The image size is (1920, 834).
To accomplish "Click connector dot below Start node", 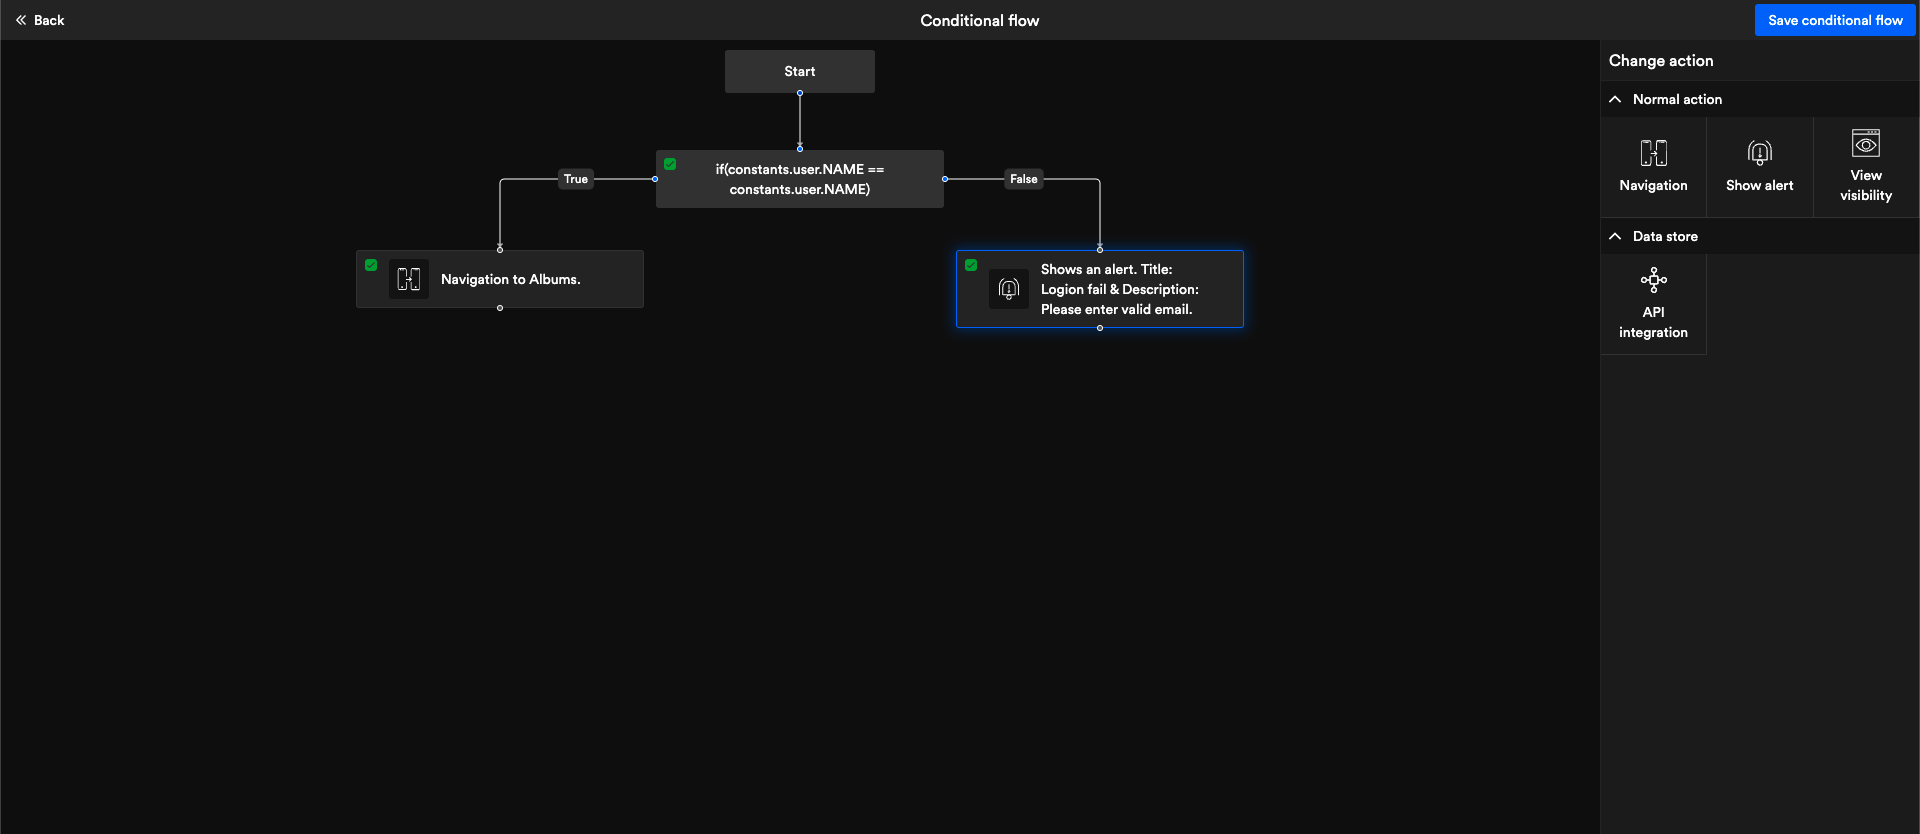I will tap(800, 93).
